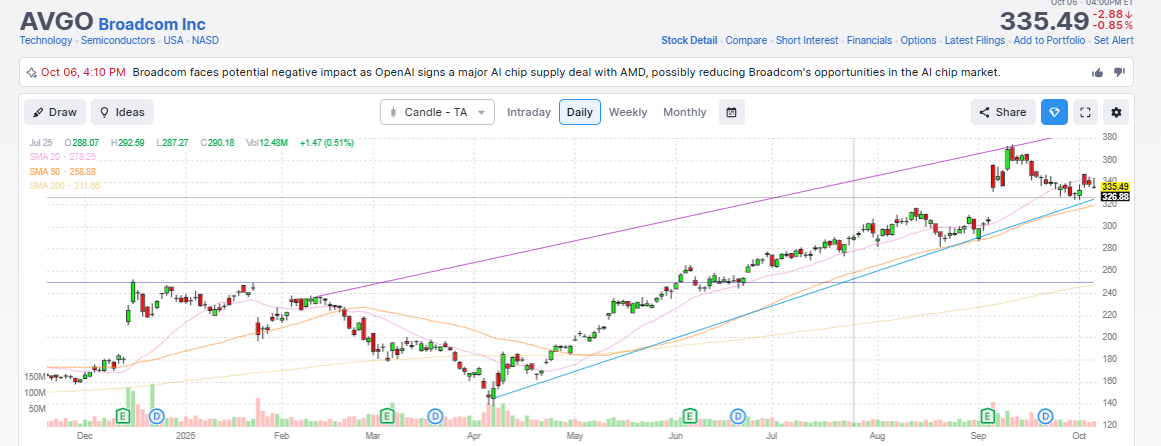The height and width of the screenshot is (446, 1161).
Task: Click the December earnings E marker
Action: tap(124, 416)
